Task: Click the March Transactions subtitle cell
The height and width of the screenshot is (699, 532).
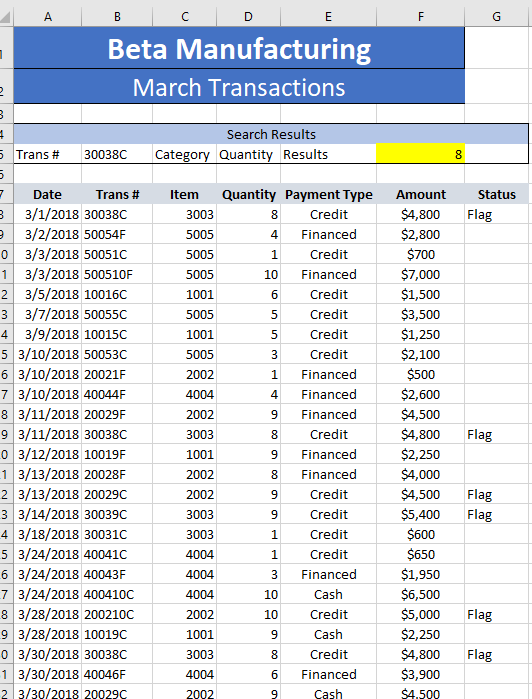Action: 239,86
